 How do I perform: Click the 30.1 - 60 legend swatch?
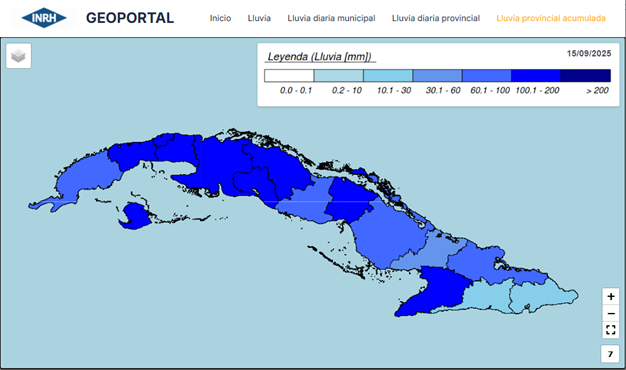pyautogui.click(x=438, y=75)
